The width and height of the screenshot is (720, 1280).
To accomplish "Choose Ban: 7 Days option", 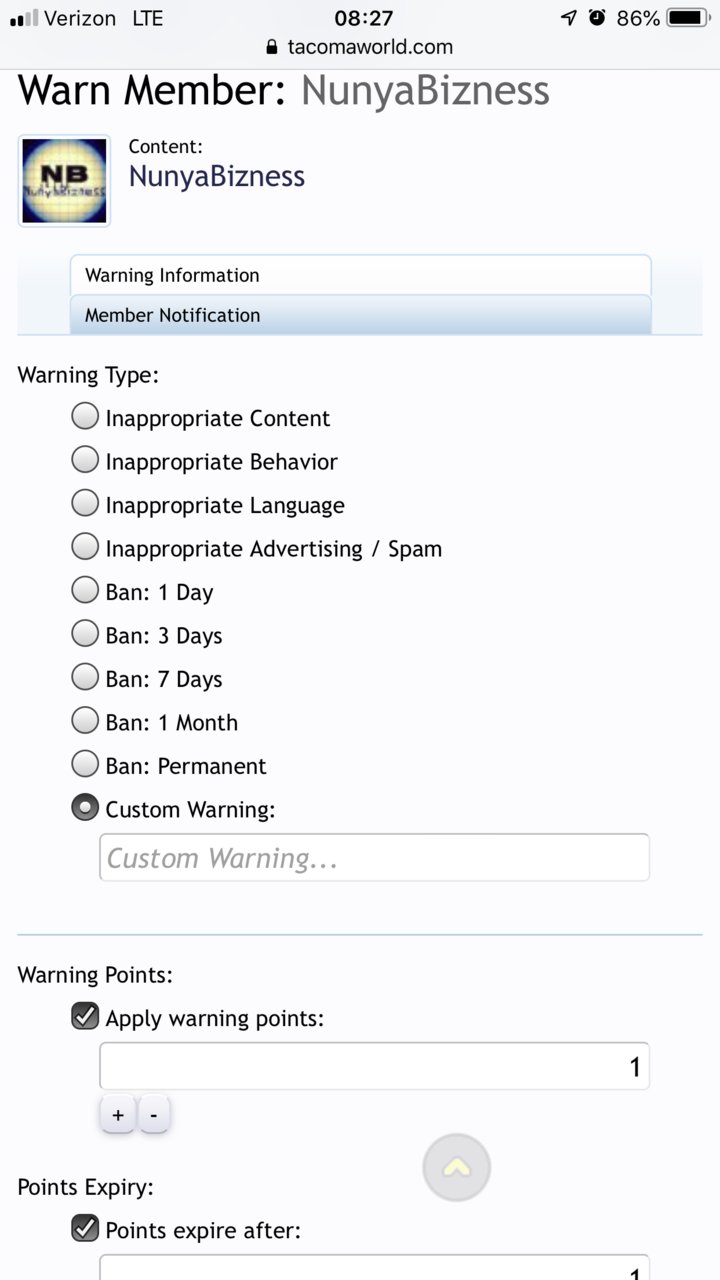I will click(x=85, y=677).
